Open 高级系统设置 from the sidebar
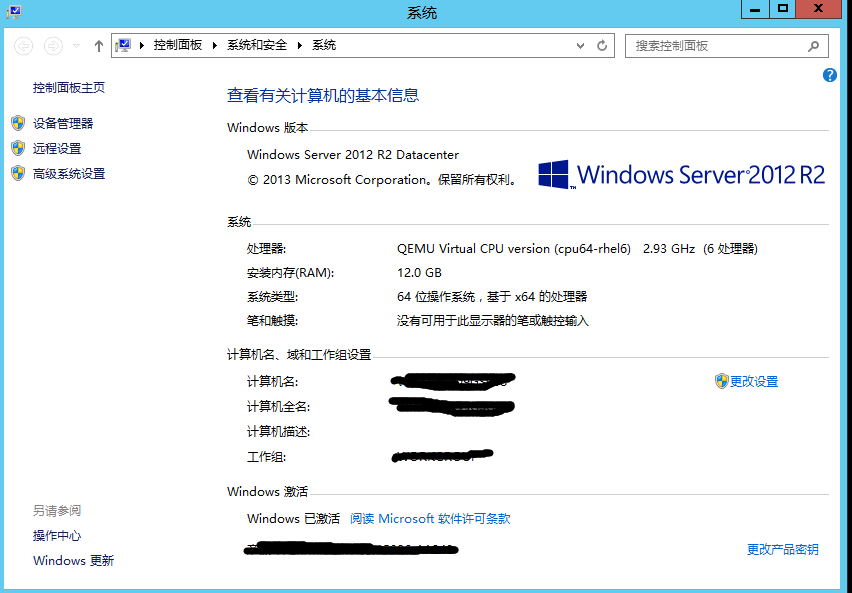 point(69,174)
